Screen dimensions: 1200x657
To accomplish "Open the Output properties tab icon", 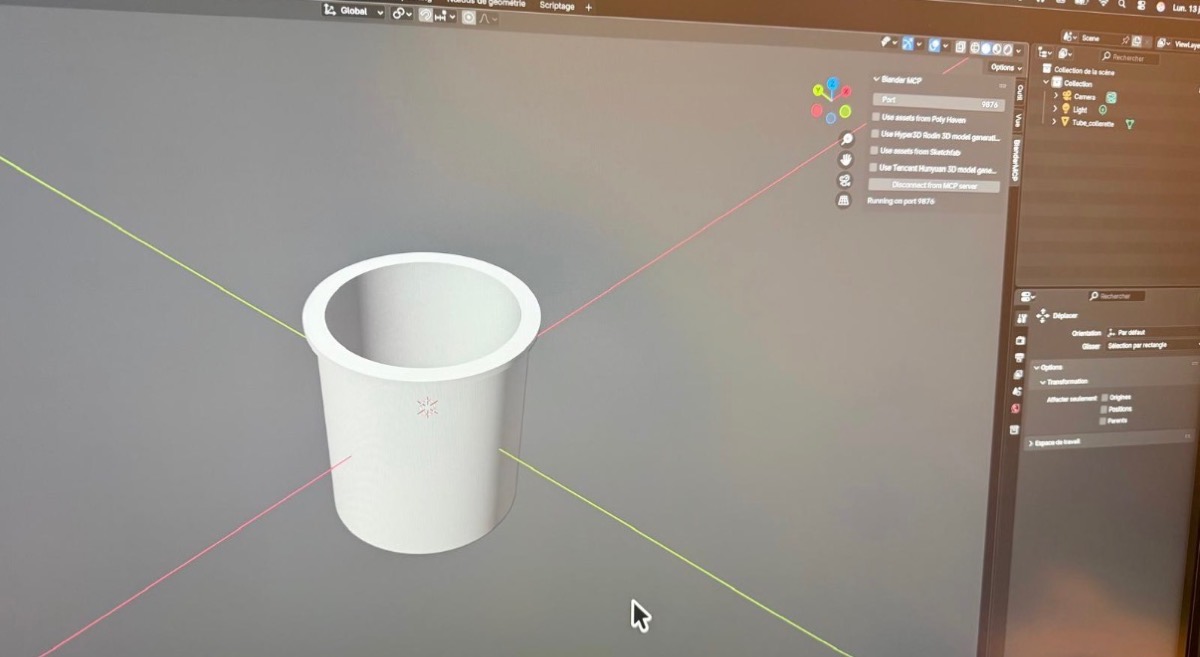I will click(1020, 358).
